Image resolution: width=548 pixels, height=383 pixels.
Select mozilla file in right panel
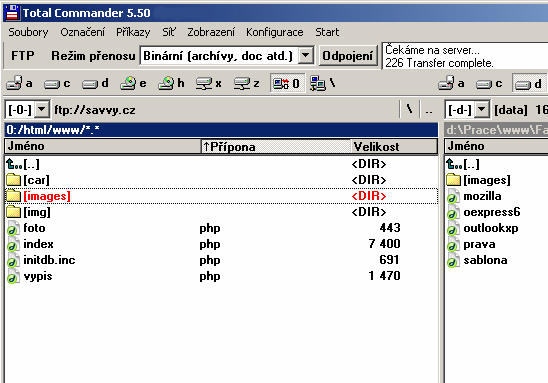click(497, 196)
